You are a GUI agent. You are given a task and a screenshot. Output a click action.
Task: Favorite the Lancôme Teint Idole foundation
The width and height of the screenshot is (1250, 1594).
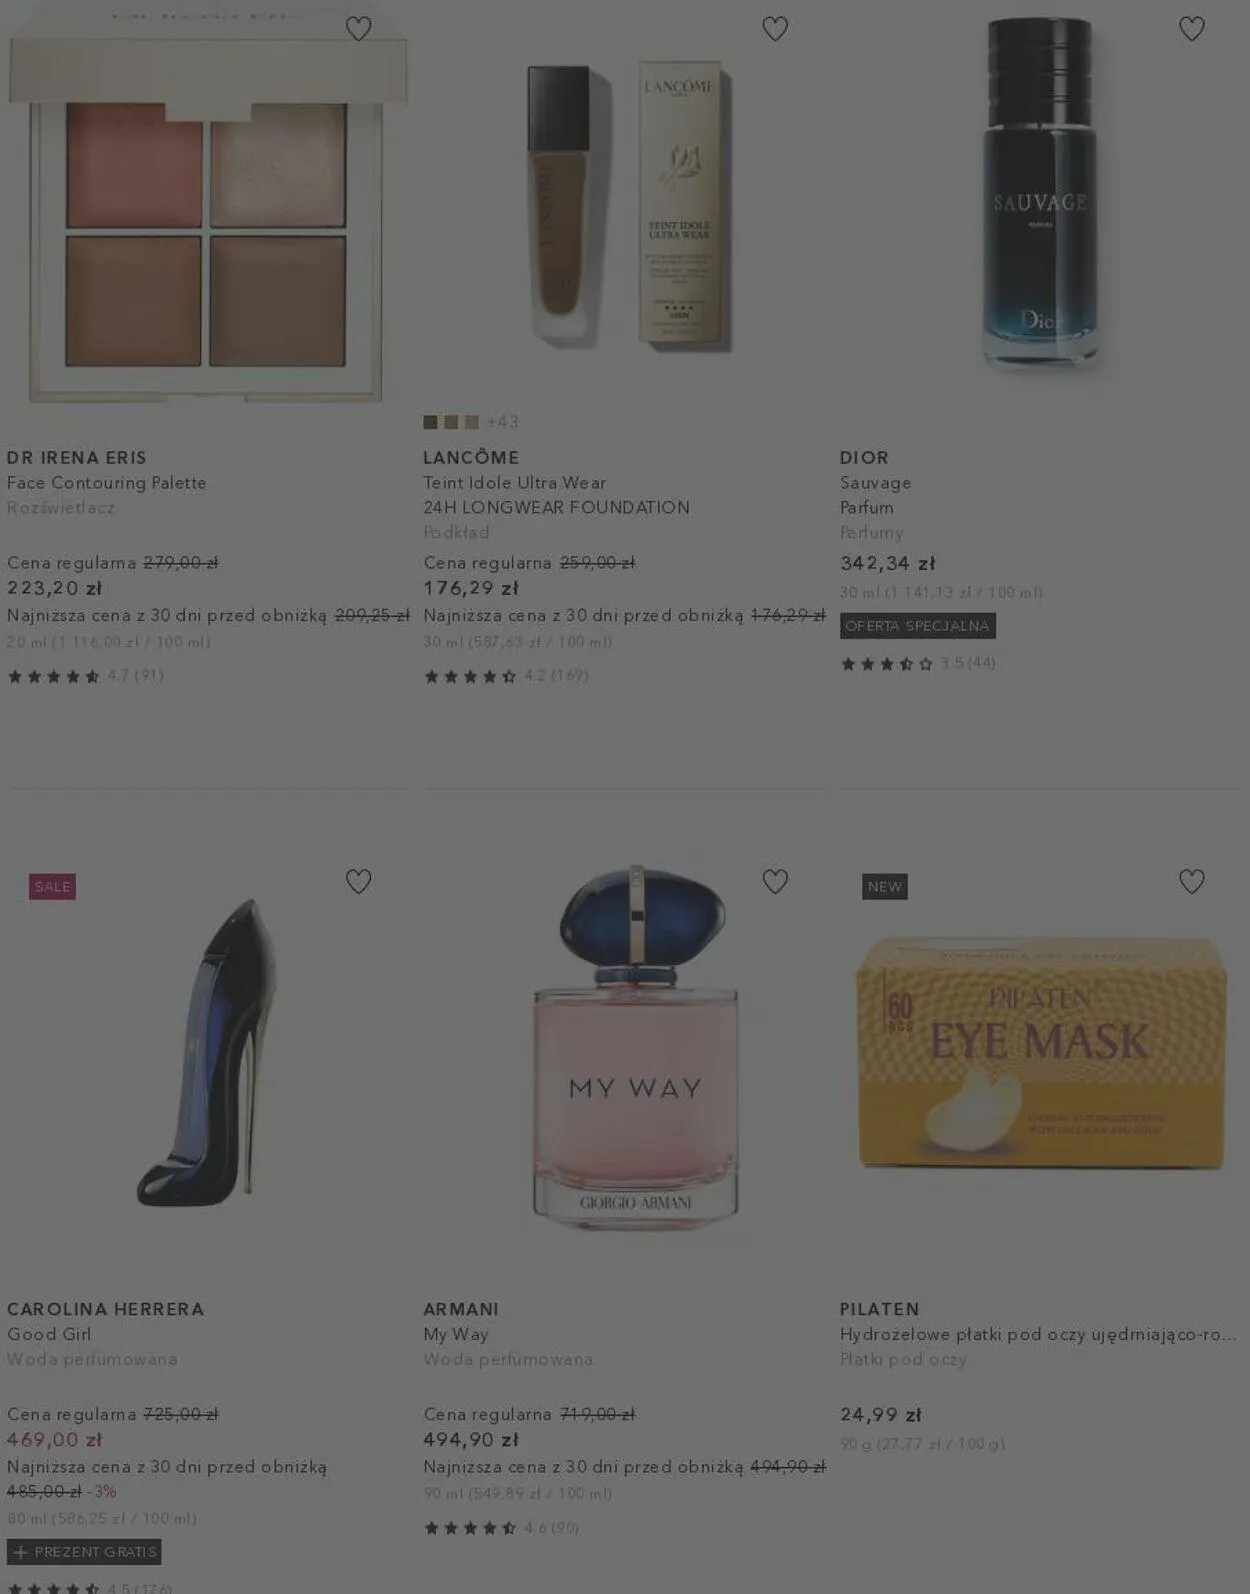pyautogui.click(x=775, y=29)
